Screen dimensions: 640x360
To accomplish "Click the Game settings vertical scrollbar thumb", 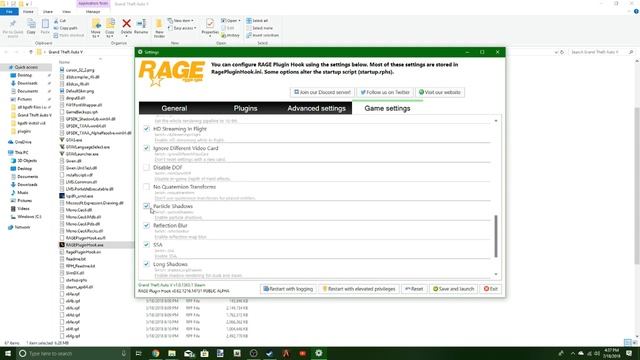I will 496,236.
